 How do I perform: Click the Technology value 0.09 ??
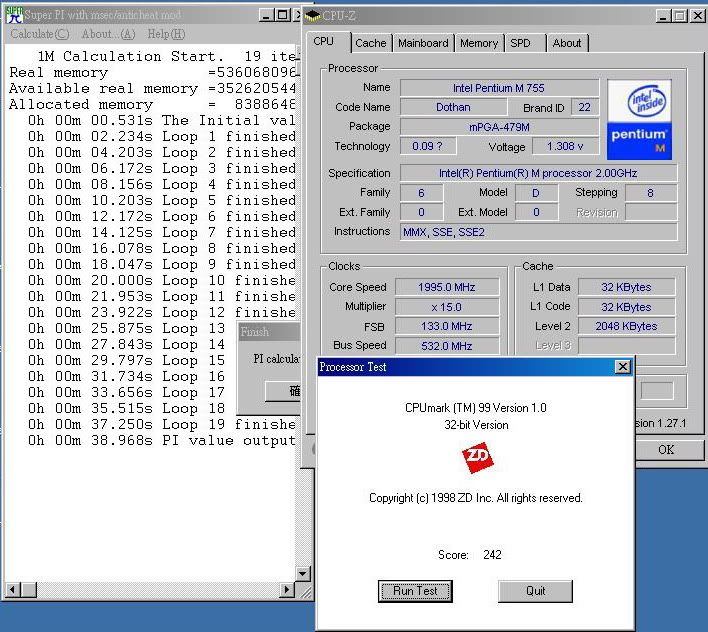pos(427,146)
